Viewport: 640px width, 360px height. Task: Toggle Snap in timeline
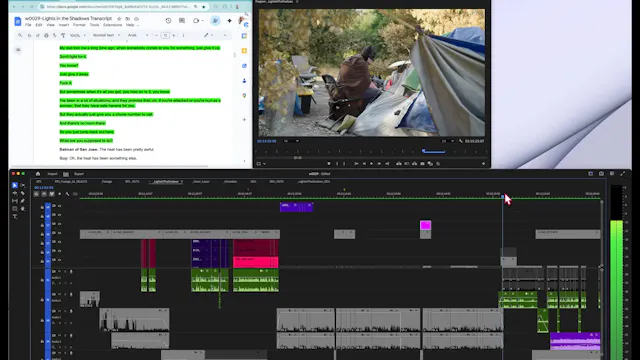click(x=44, y=194)
